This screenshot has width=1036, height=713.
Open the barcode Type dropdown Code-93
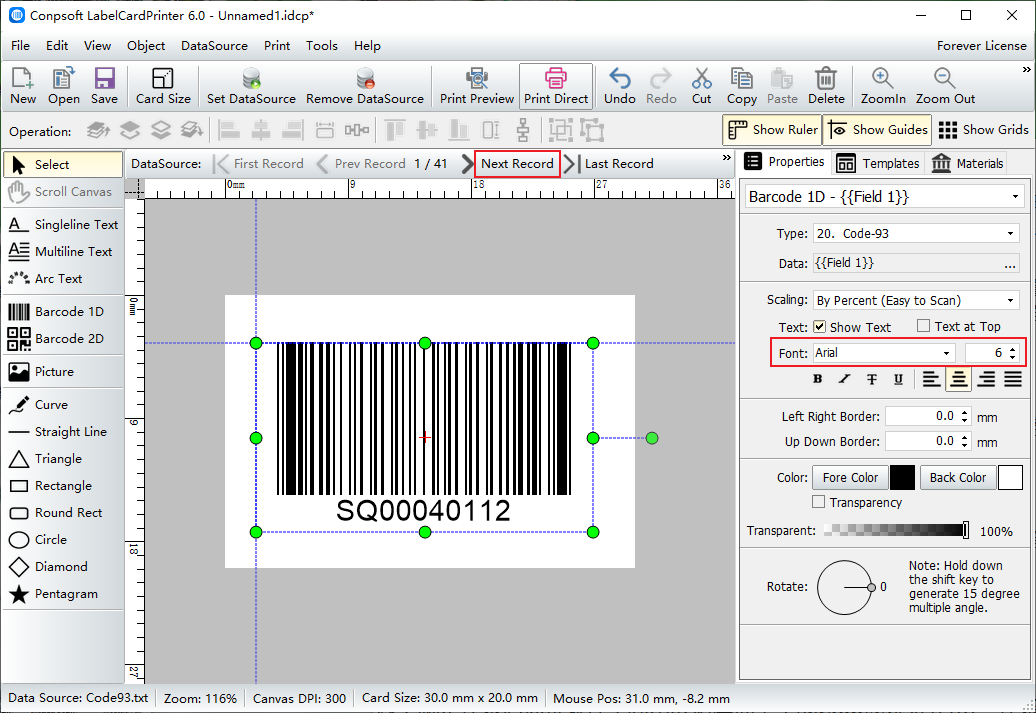916,234
